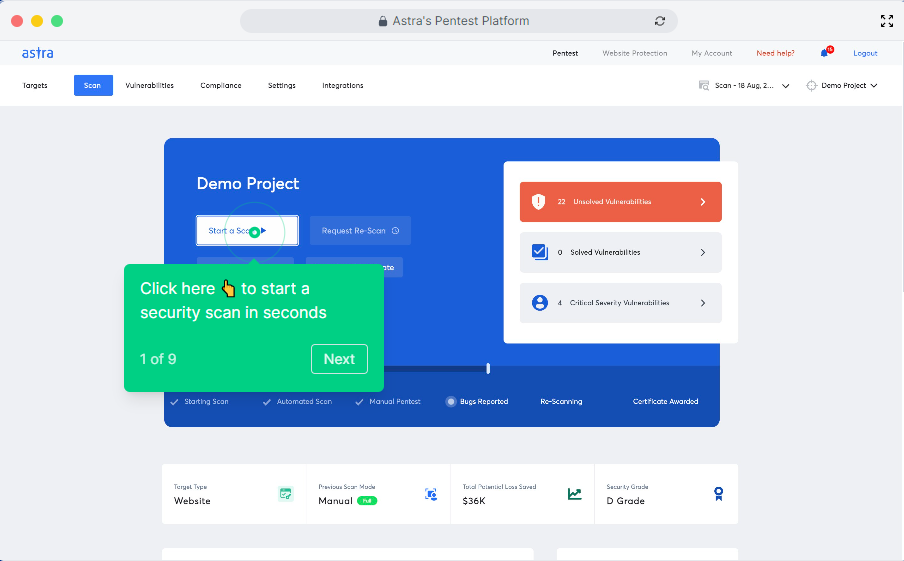Click the Request Re-Scan button
The width and height of the screenshot is (904, 561).
[x=360, y=231]
